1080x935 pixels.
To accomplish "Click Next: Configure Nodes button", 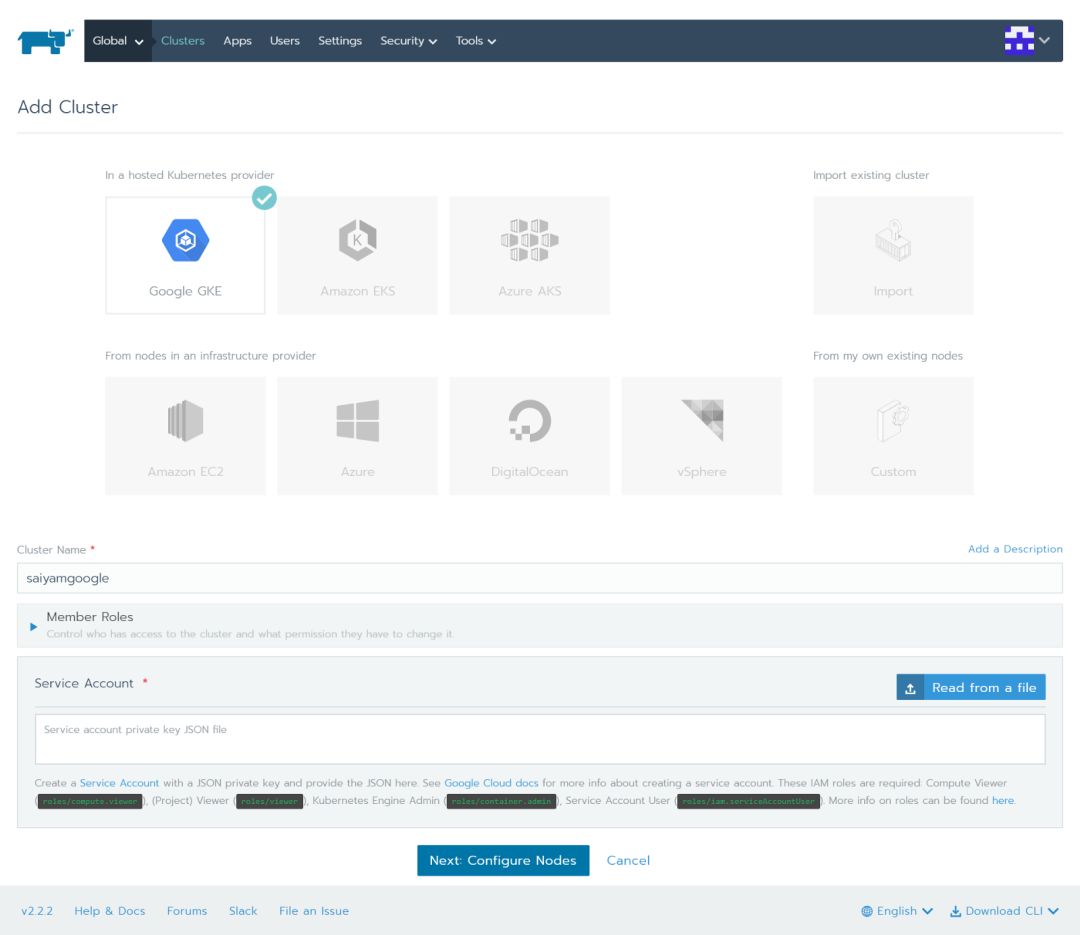I will coord(503,860).
